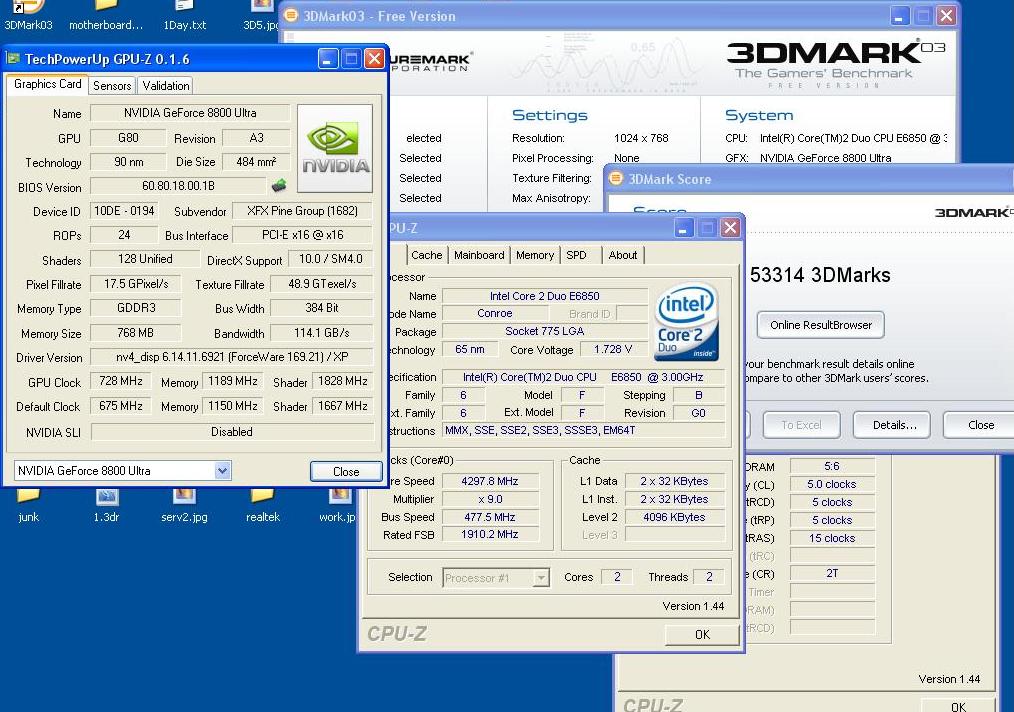Open the SPD tab in CPU-Z
1014x712 pixels.
tap(576, 255)
